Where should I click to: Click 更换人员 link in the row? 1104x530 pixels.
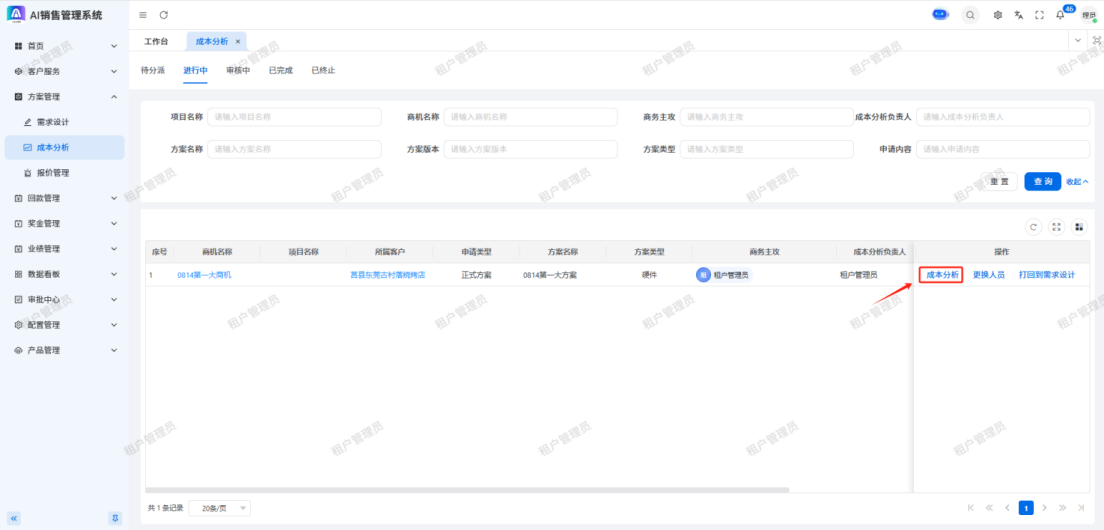pyautogui.click(x=989, y=275)
